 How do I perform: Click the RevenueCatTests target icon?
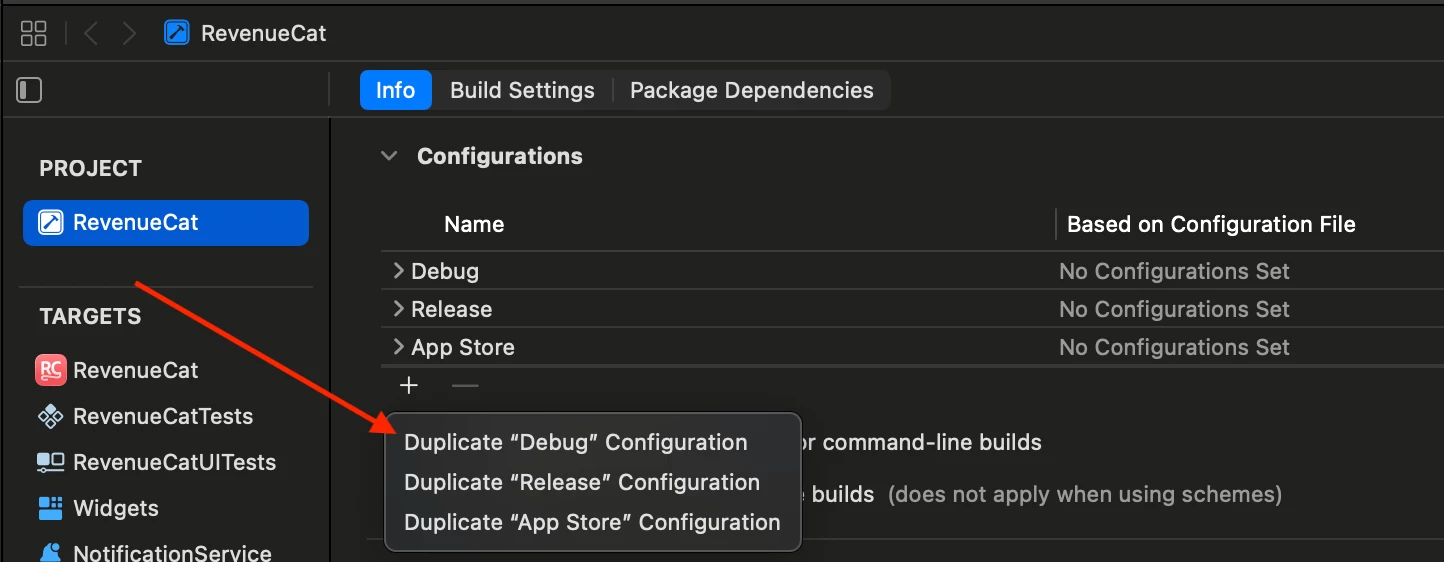coord(50,416)
